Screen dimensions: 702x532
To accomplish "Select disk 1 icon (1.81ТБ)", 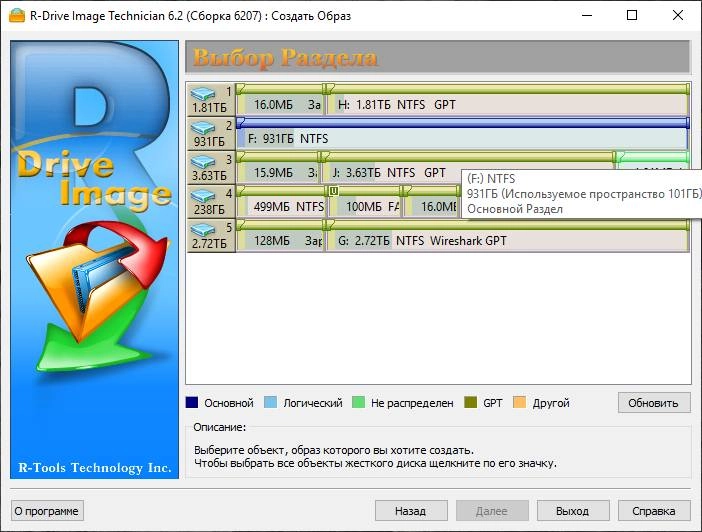I will pyautogui.click(x=211, y=99).
